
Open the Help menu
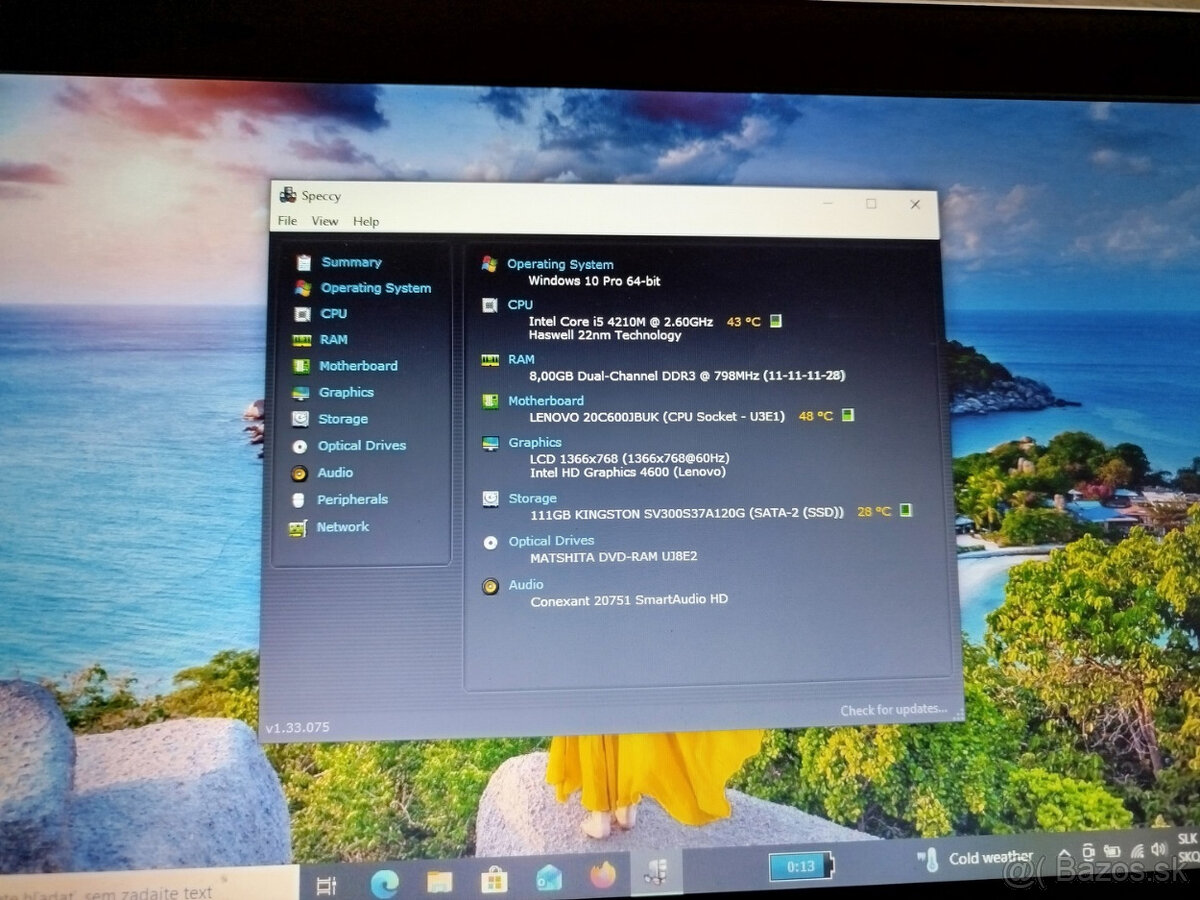click(365, 221)
